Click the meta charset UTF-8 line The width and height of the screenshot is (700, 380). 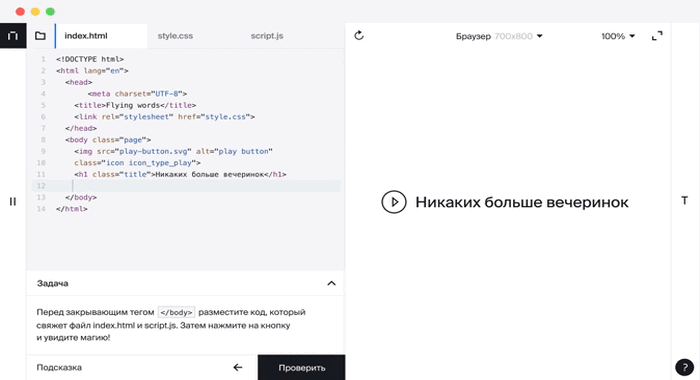pyautogui.click(x=138, y=94)
